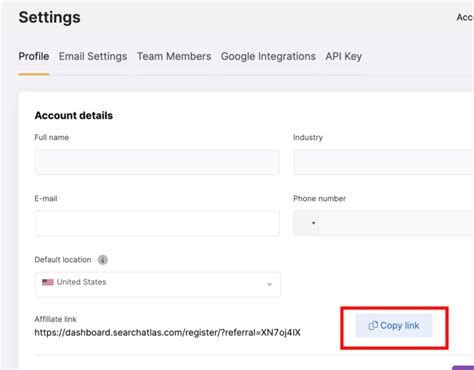474x370 pixels.
Task: Expand the default location chevron arrow
Action: point(269,284)
